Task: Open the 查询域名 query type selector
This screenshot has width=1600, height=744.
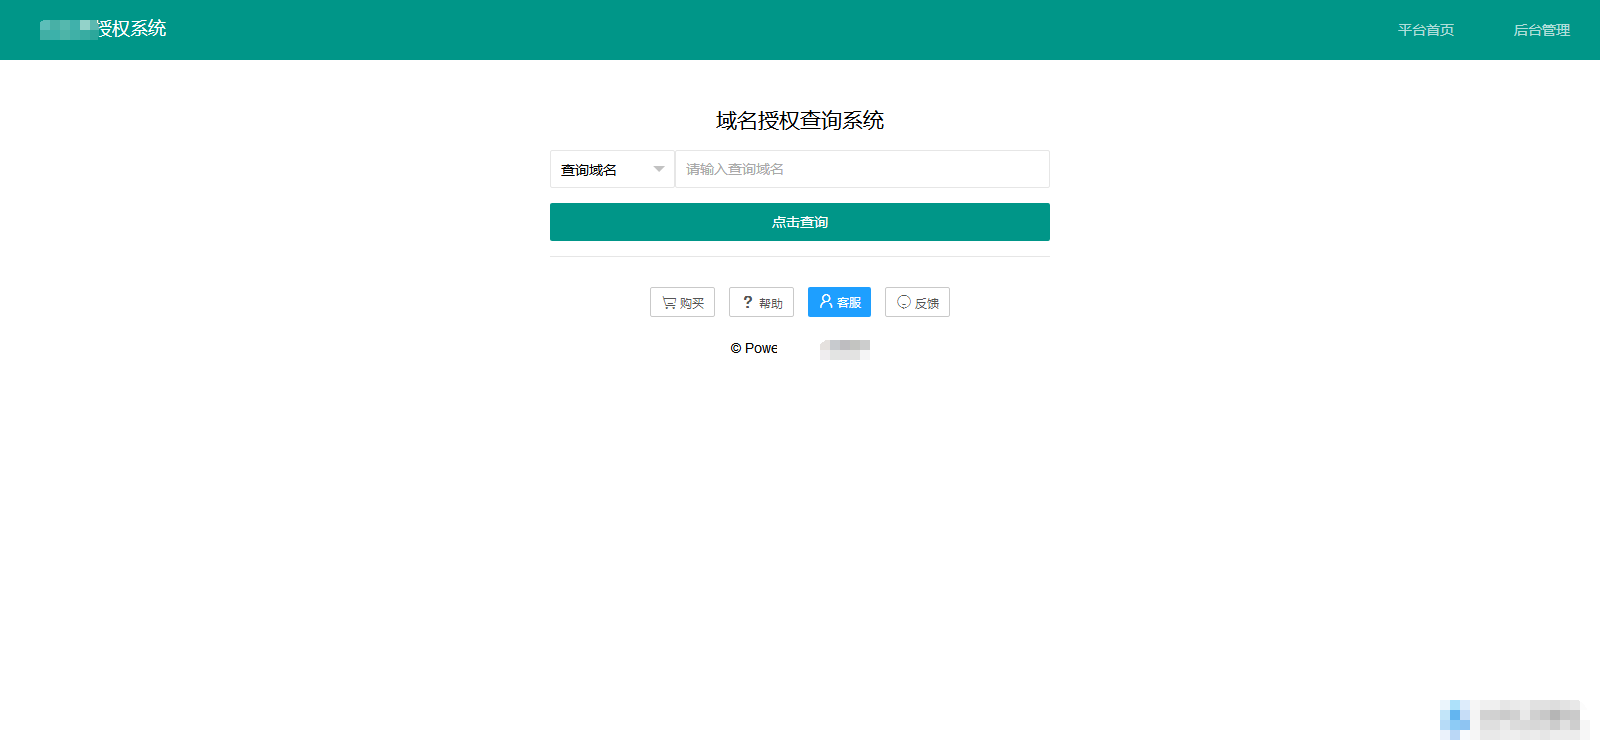Action: (x=600, y=170)
